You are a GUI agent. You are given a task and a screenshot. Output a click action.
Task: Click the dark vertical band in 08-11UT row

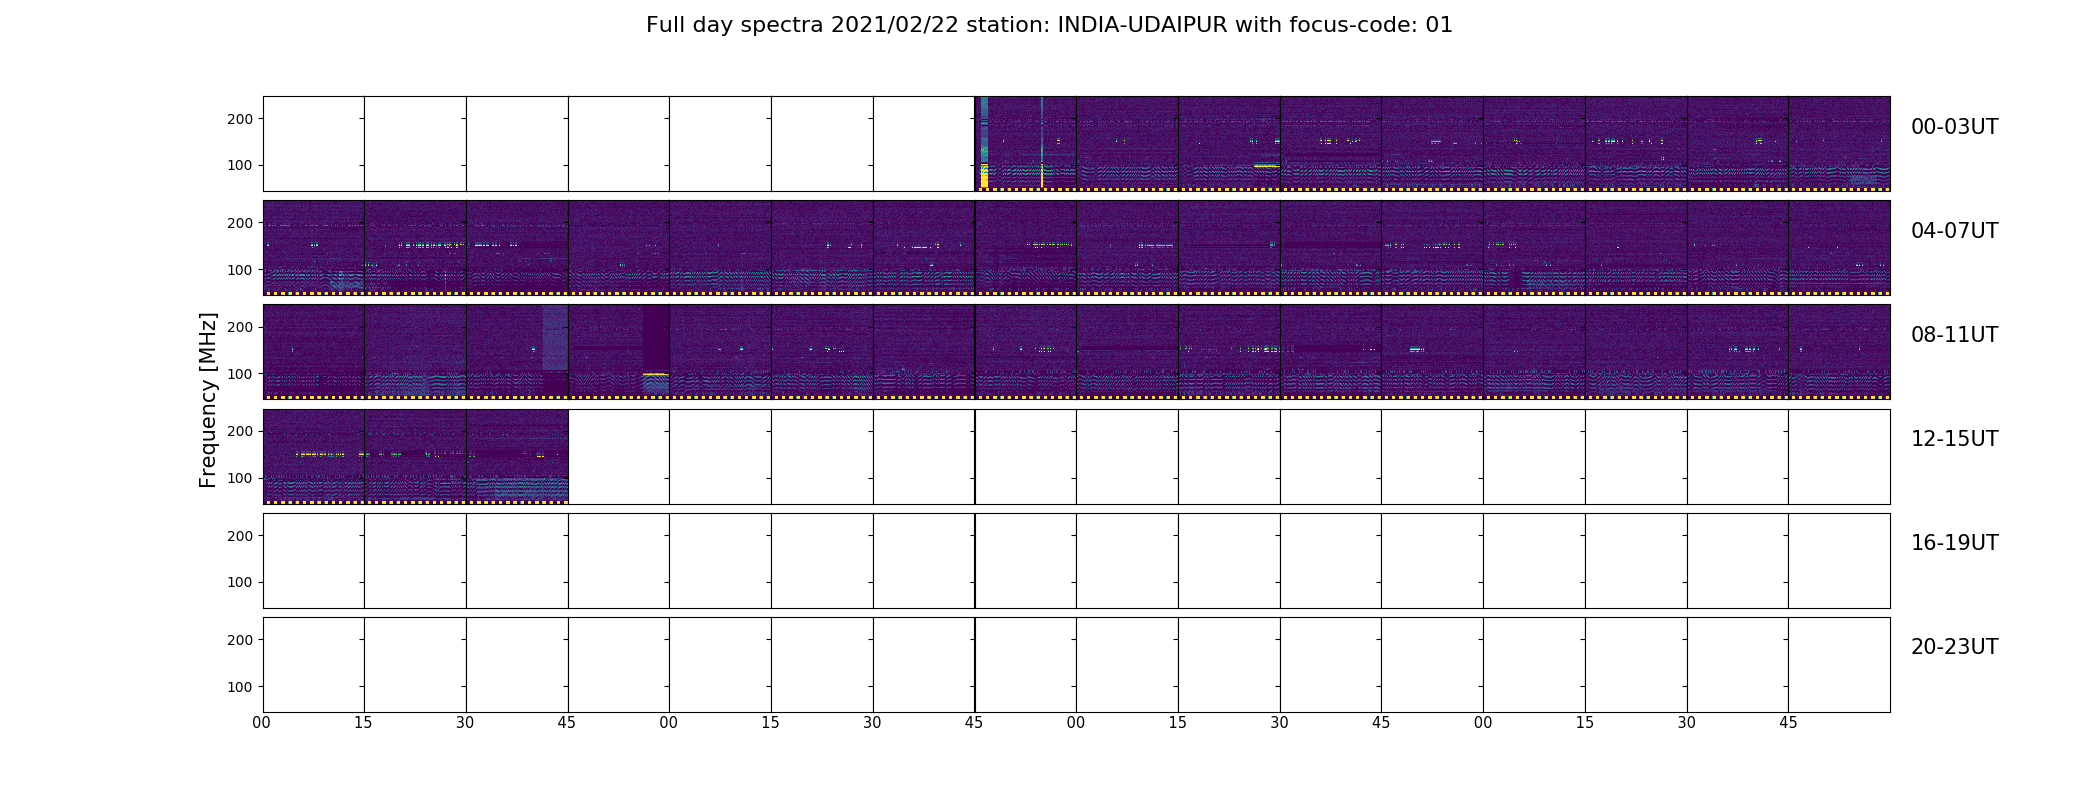point(656,338)
